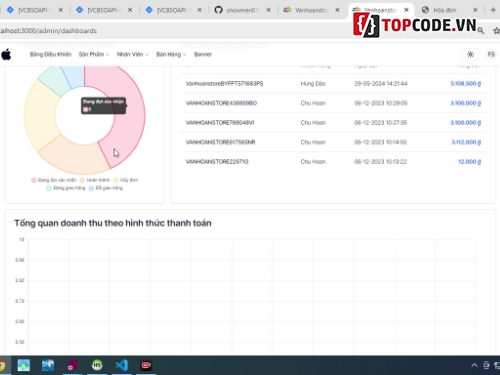This screenshot has height=375, width=500.
Task: Toggle the Đang giao hàng legend item
Action: pyautogui.click(x=66, y=188)
